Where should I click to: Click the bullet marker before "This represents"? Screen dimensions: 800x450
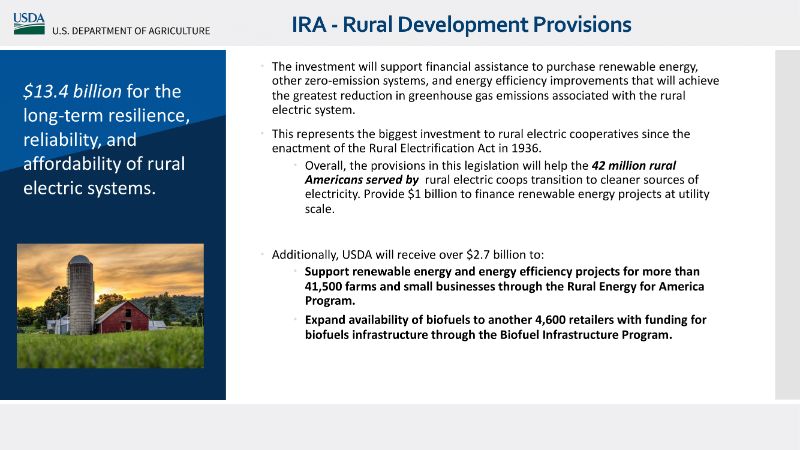261,134
